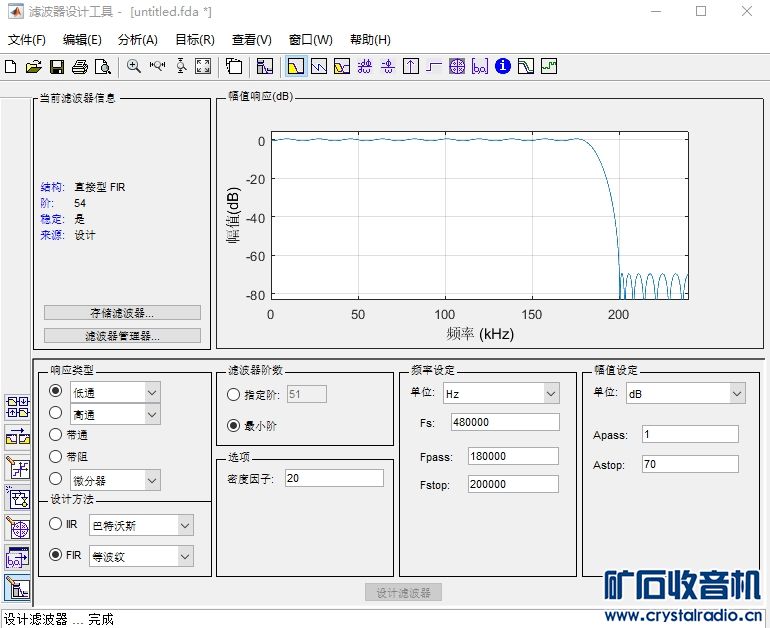Show Group Delay Response icon
The width and height of the screenshot is (770, 628).
(x=364, y=66)
